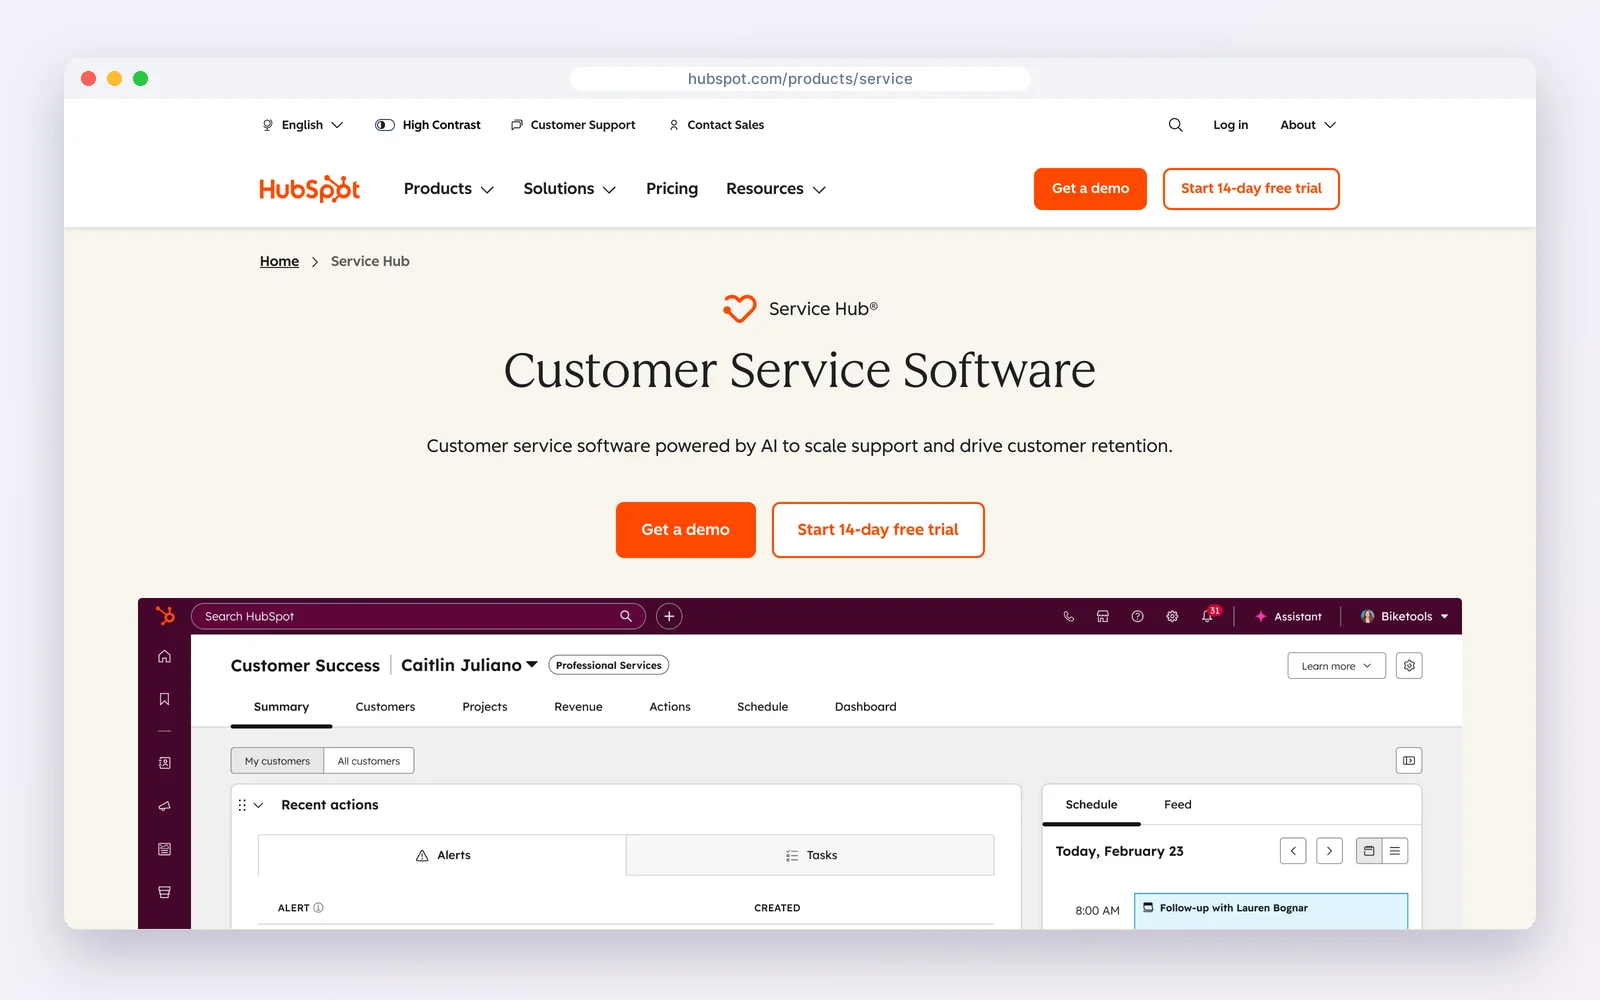Switch to the Feed tab

[1177, 805]
